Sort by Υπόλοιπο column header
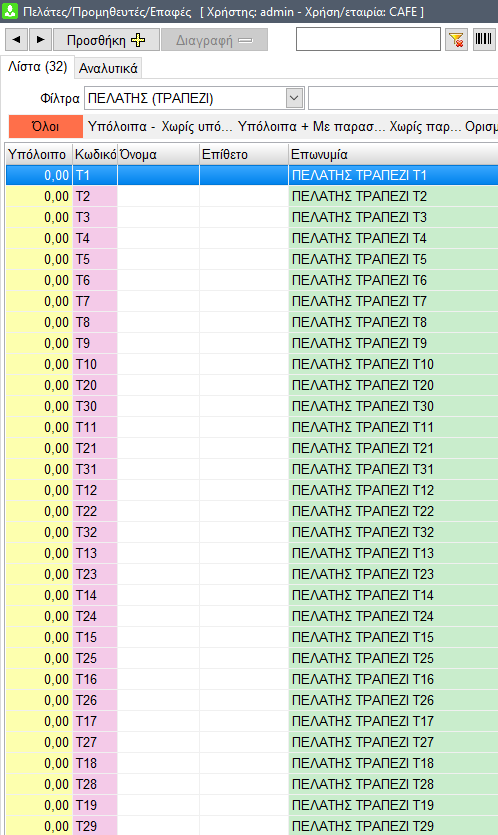498x835 pixels. pos(38,154)
